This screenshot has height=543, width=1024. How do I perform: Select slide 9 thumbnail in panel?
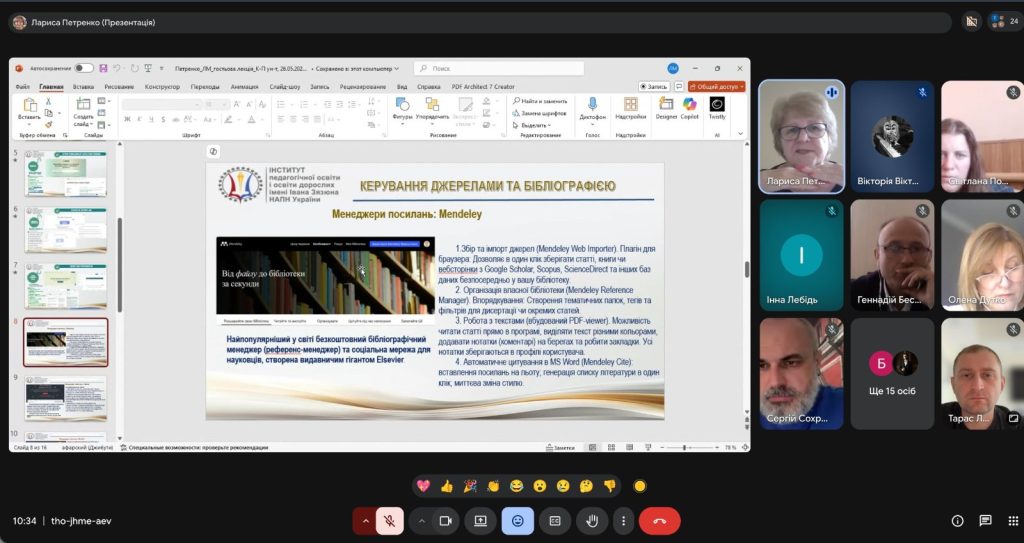coord(65,398)
